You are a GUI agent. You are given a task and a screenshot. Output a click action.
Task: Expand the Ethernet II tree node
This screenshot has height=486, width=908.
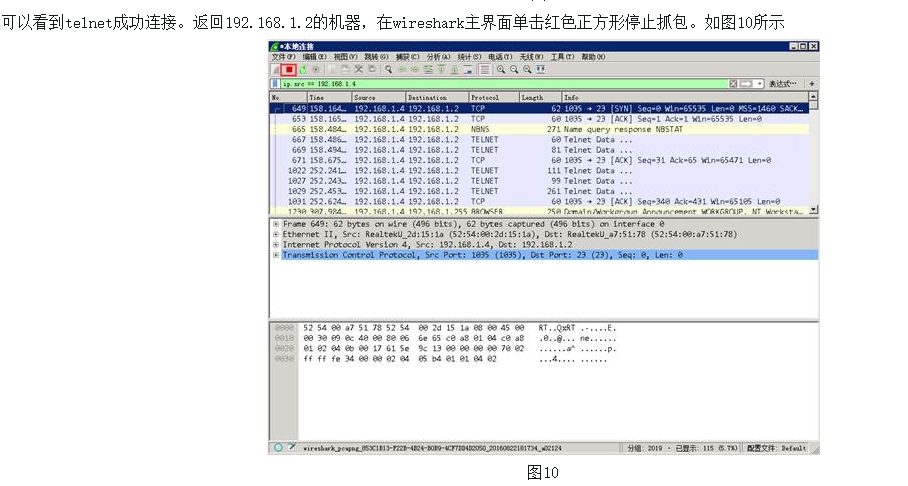276,235
